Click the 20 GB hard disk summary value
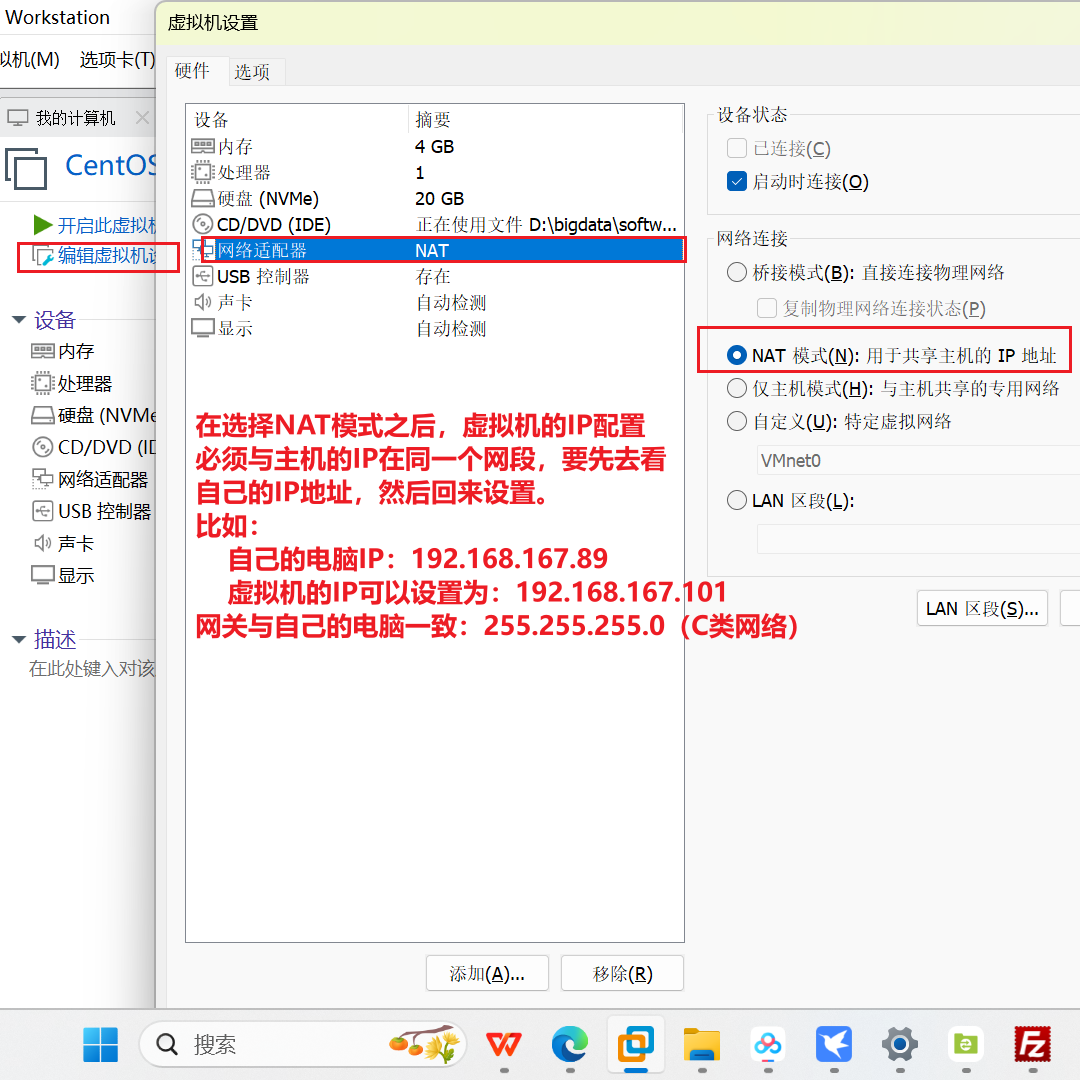Viewport: 1080px width, 1080px height. click(439, 199)
